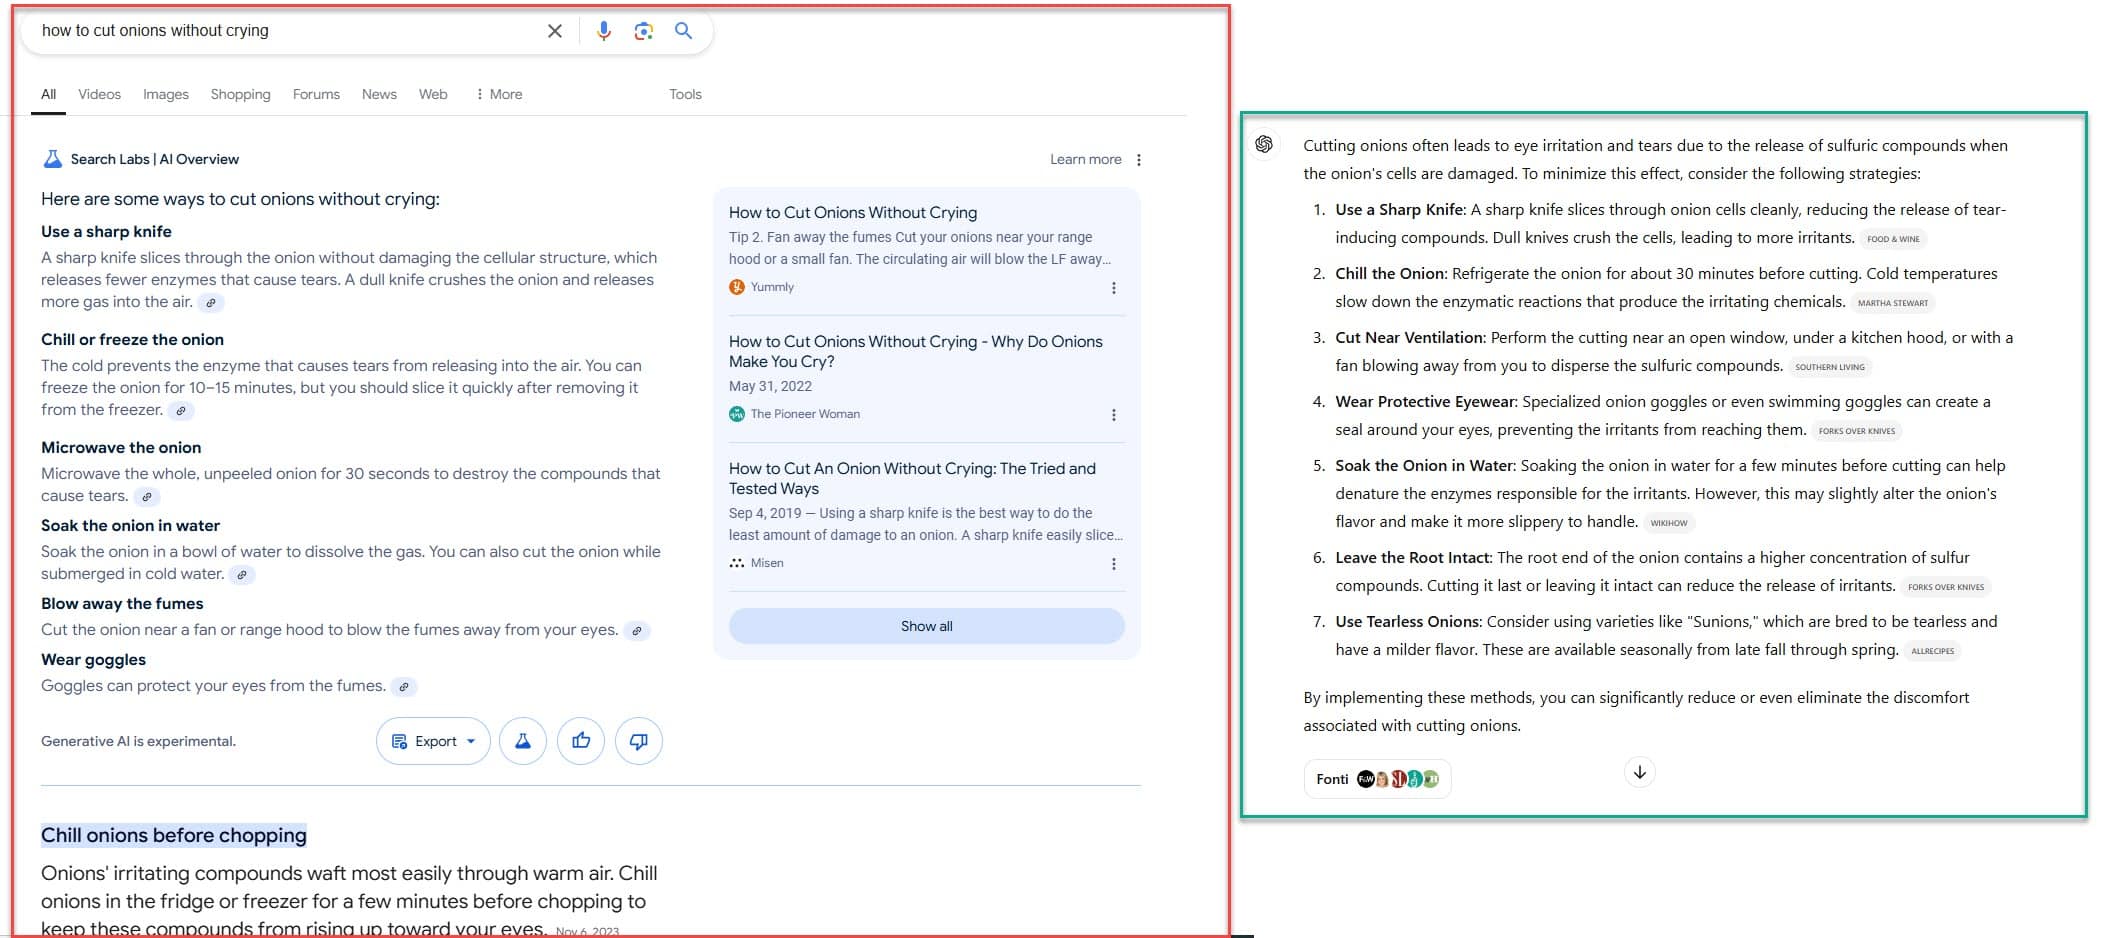Click the Yummly source favicon
The width and height of the screenshot is (2109, 938).
[x=737, y=287]
